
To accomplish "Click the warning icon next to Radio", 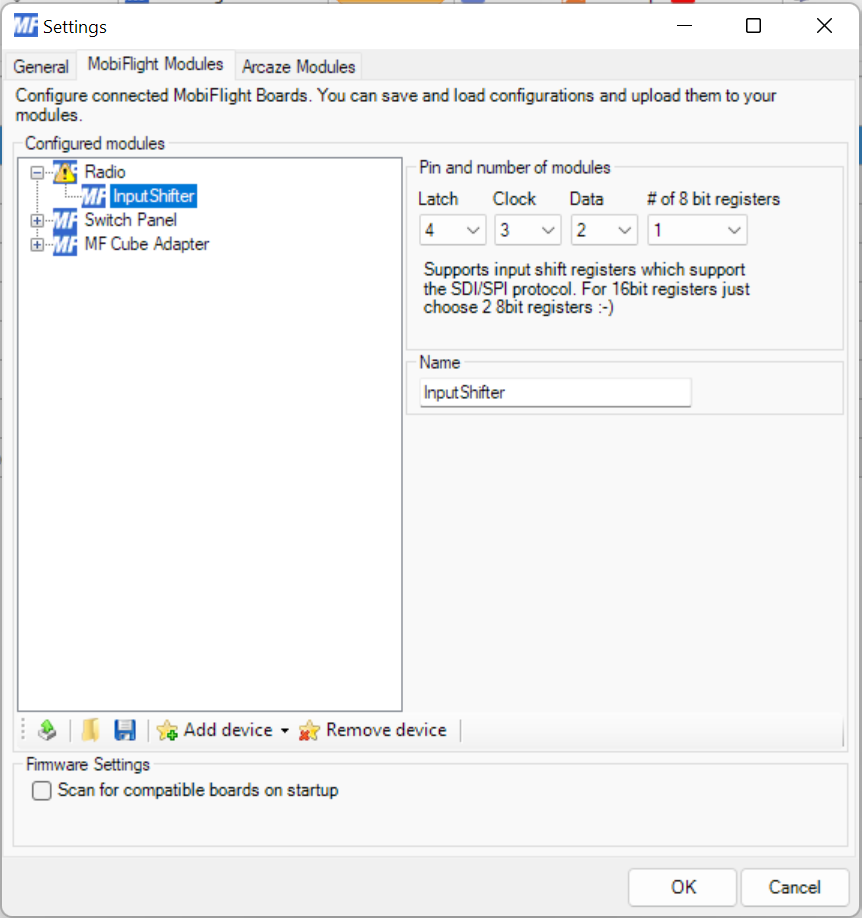I will [x=65, y=172].
